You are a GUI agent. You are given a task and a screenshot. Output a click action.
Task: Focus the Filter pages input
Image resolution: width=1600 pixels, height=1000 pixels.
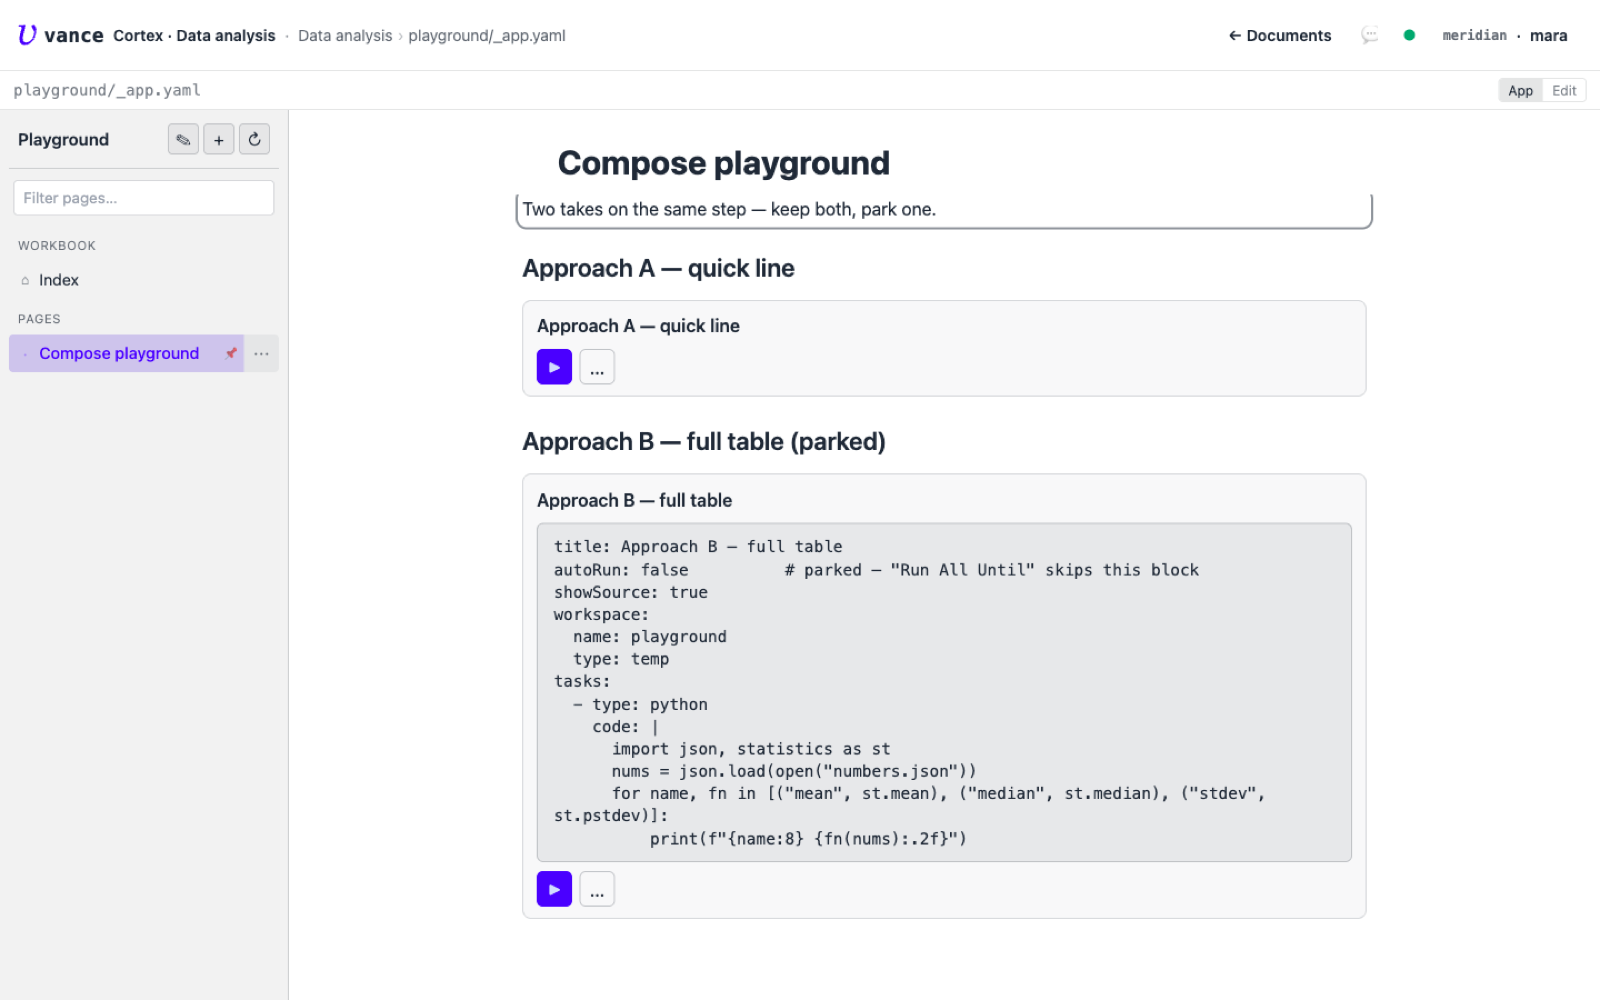click(143, 198)
